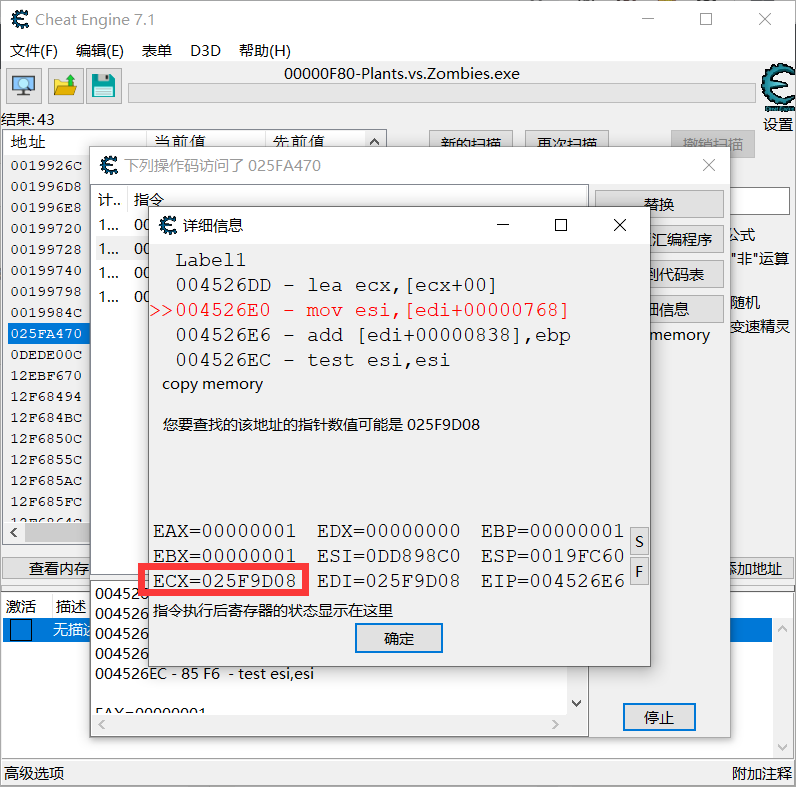Click 高级选项 in status bar
The image size is (796, 787).
point(34,773)
